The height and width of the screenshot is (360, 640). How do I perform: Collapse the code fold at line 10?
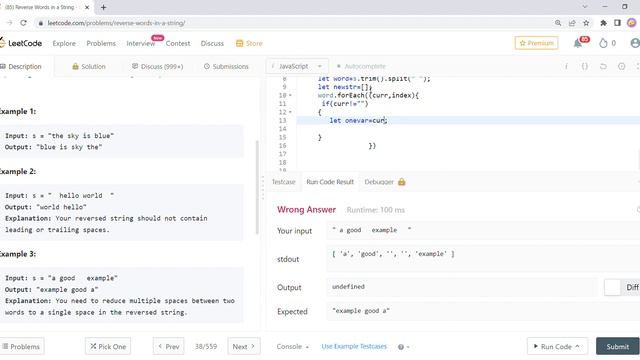(x=290, y=96)
